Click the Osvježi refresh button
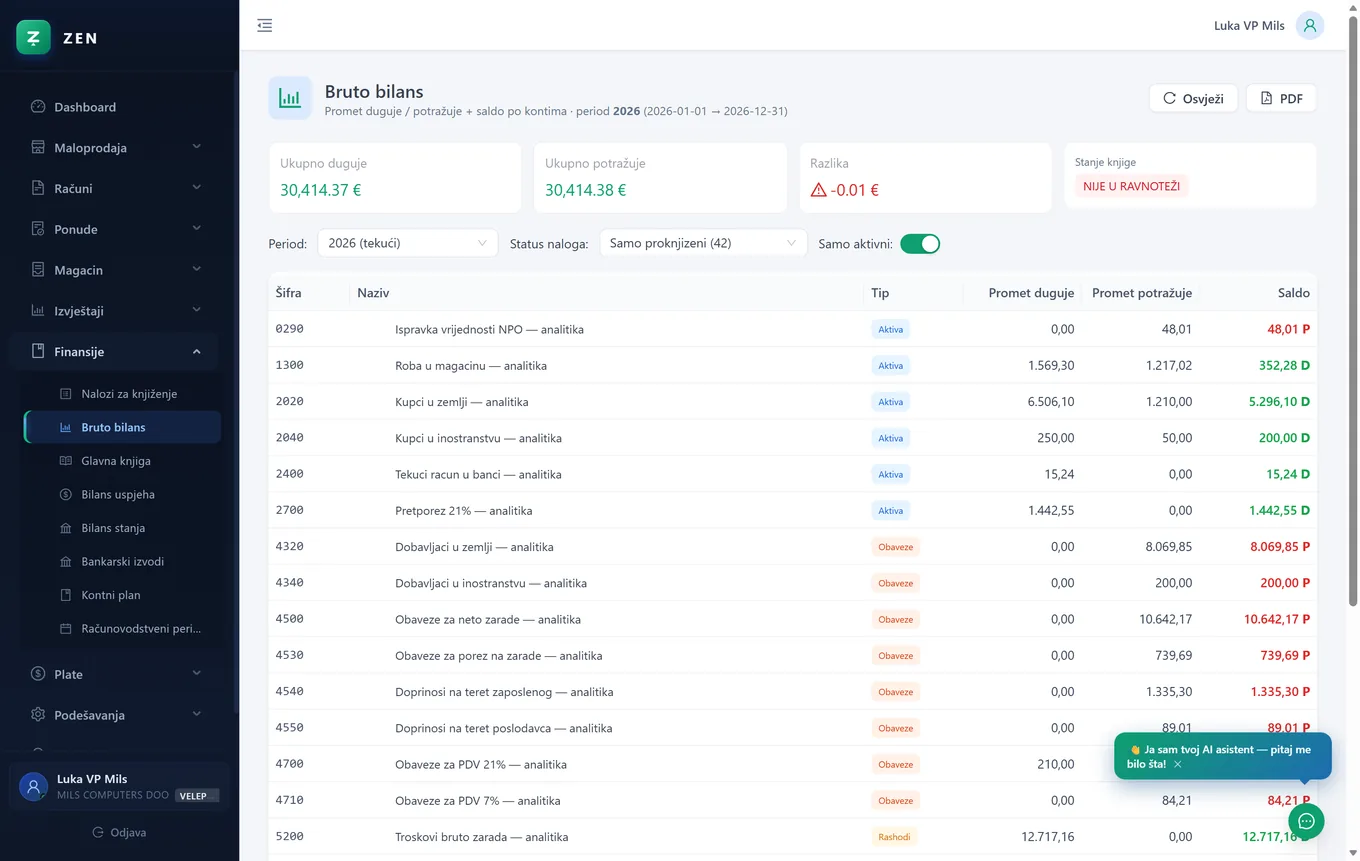The height and width of the screenshot is (861, 1360). click(x=1193, y=98)
